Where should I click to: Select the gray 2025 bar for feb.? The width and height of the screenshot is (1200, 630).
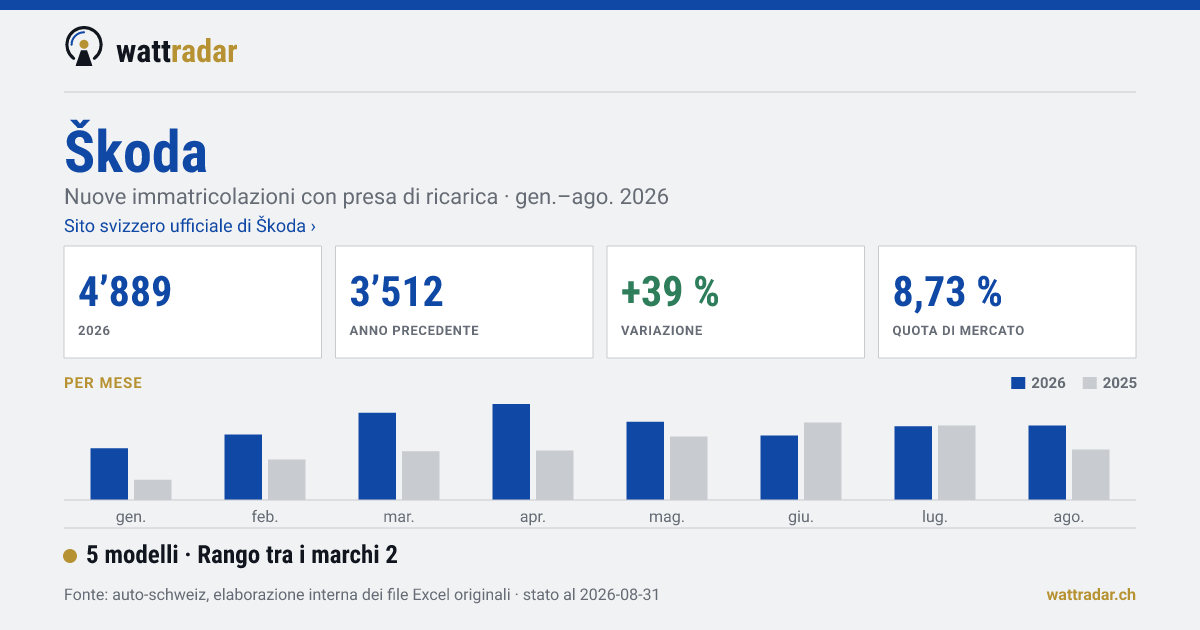point(287,480)
